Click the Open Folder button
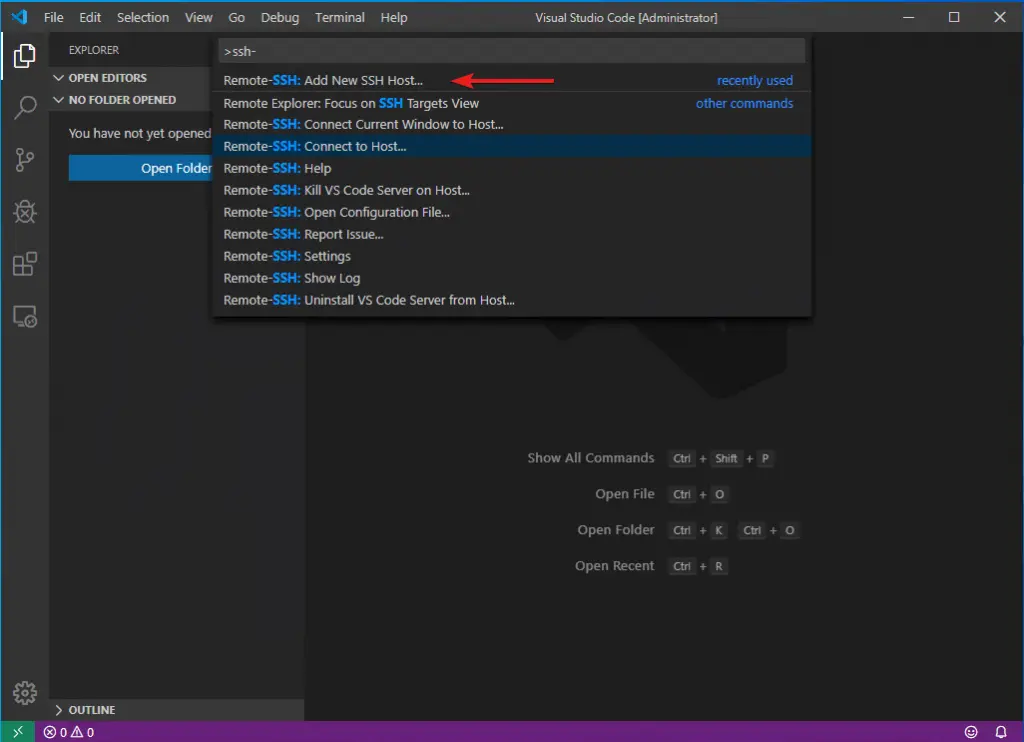The height and width of the screenshot is (742, 1024). [140, 169]
